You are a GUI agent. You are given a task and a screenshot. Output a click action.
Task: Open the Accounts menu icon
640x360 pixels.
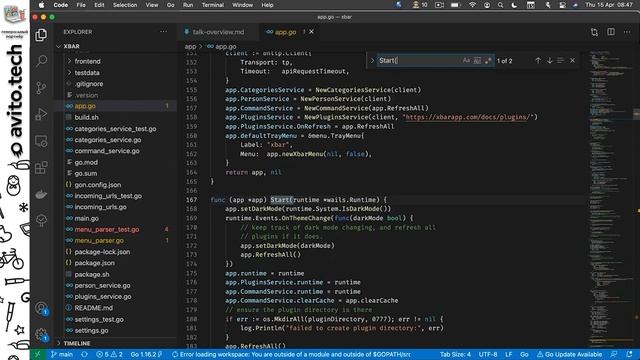[41, 308]
